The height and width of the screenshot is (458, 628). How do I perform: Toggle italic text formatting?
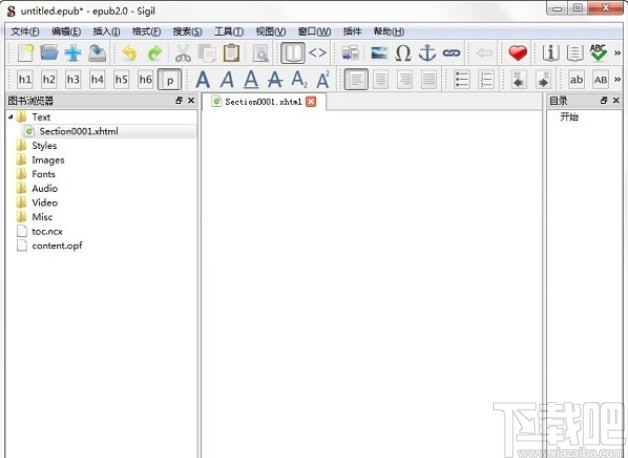(x=227, y=79)
